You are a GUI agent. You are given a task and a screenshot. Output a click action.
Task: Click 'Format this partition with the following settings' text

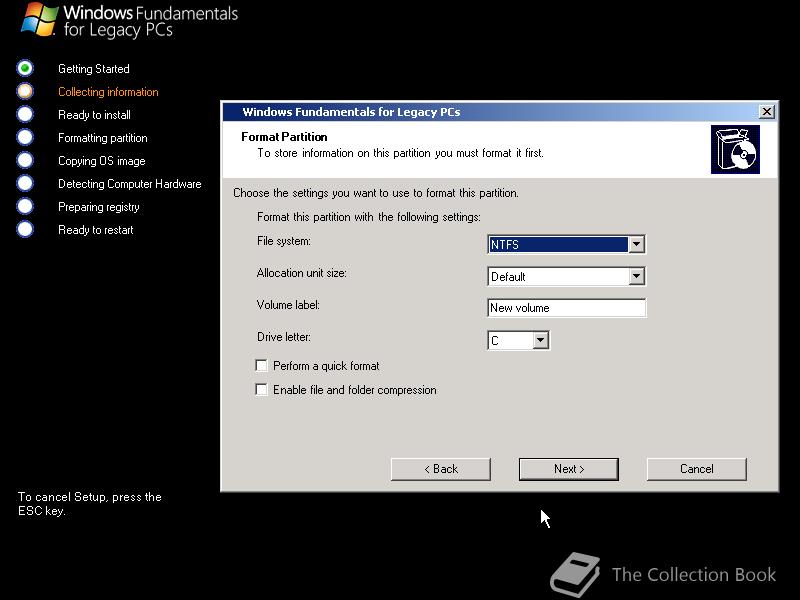[x=369, y=217]
